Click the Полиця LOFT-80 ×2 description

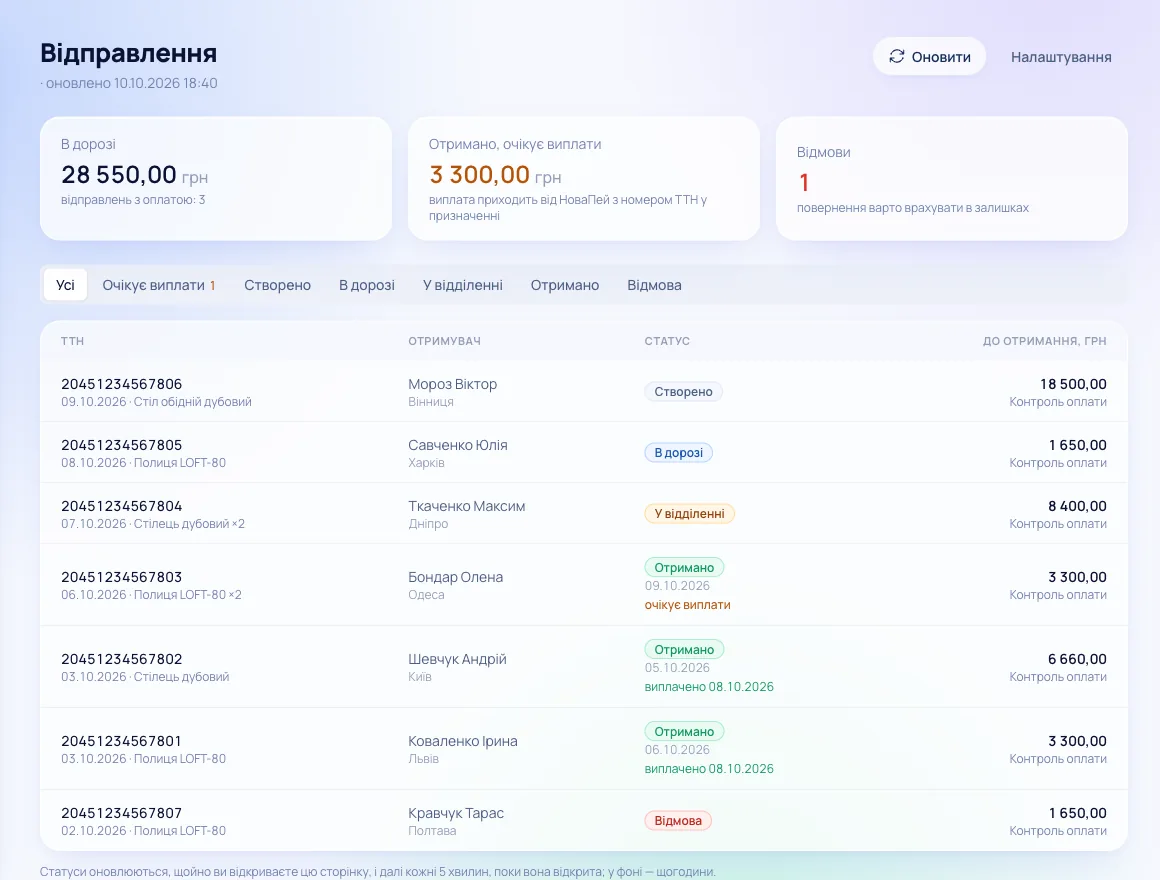coord(187,595)
